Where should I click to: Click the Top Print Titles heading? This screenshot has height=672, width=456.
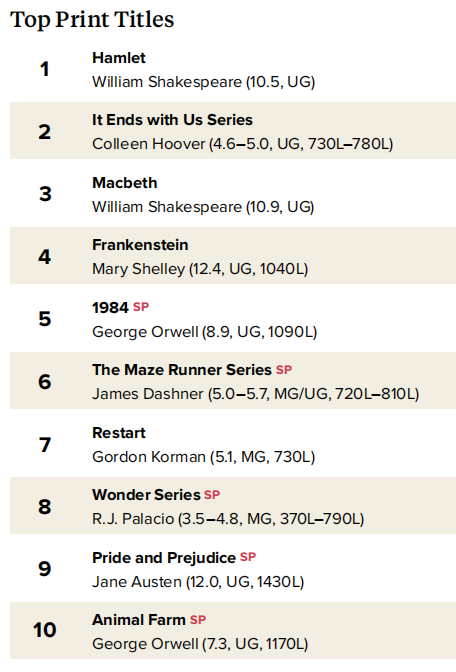pyautogui.click(x=92, y=20)
